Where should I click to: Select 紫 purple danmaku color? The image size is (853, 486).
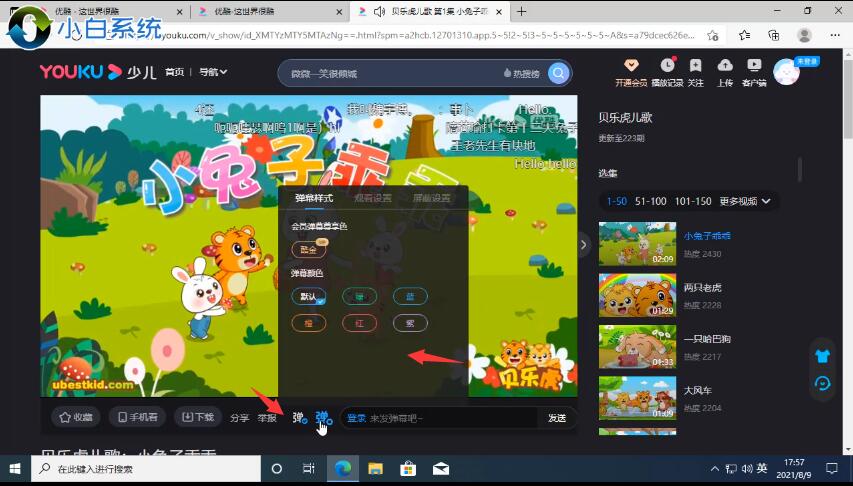pyautogui.click(x=410, y=323)
